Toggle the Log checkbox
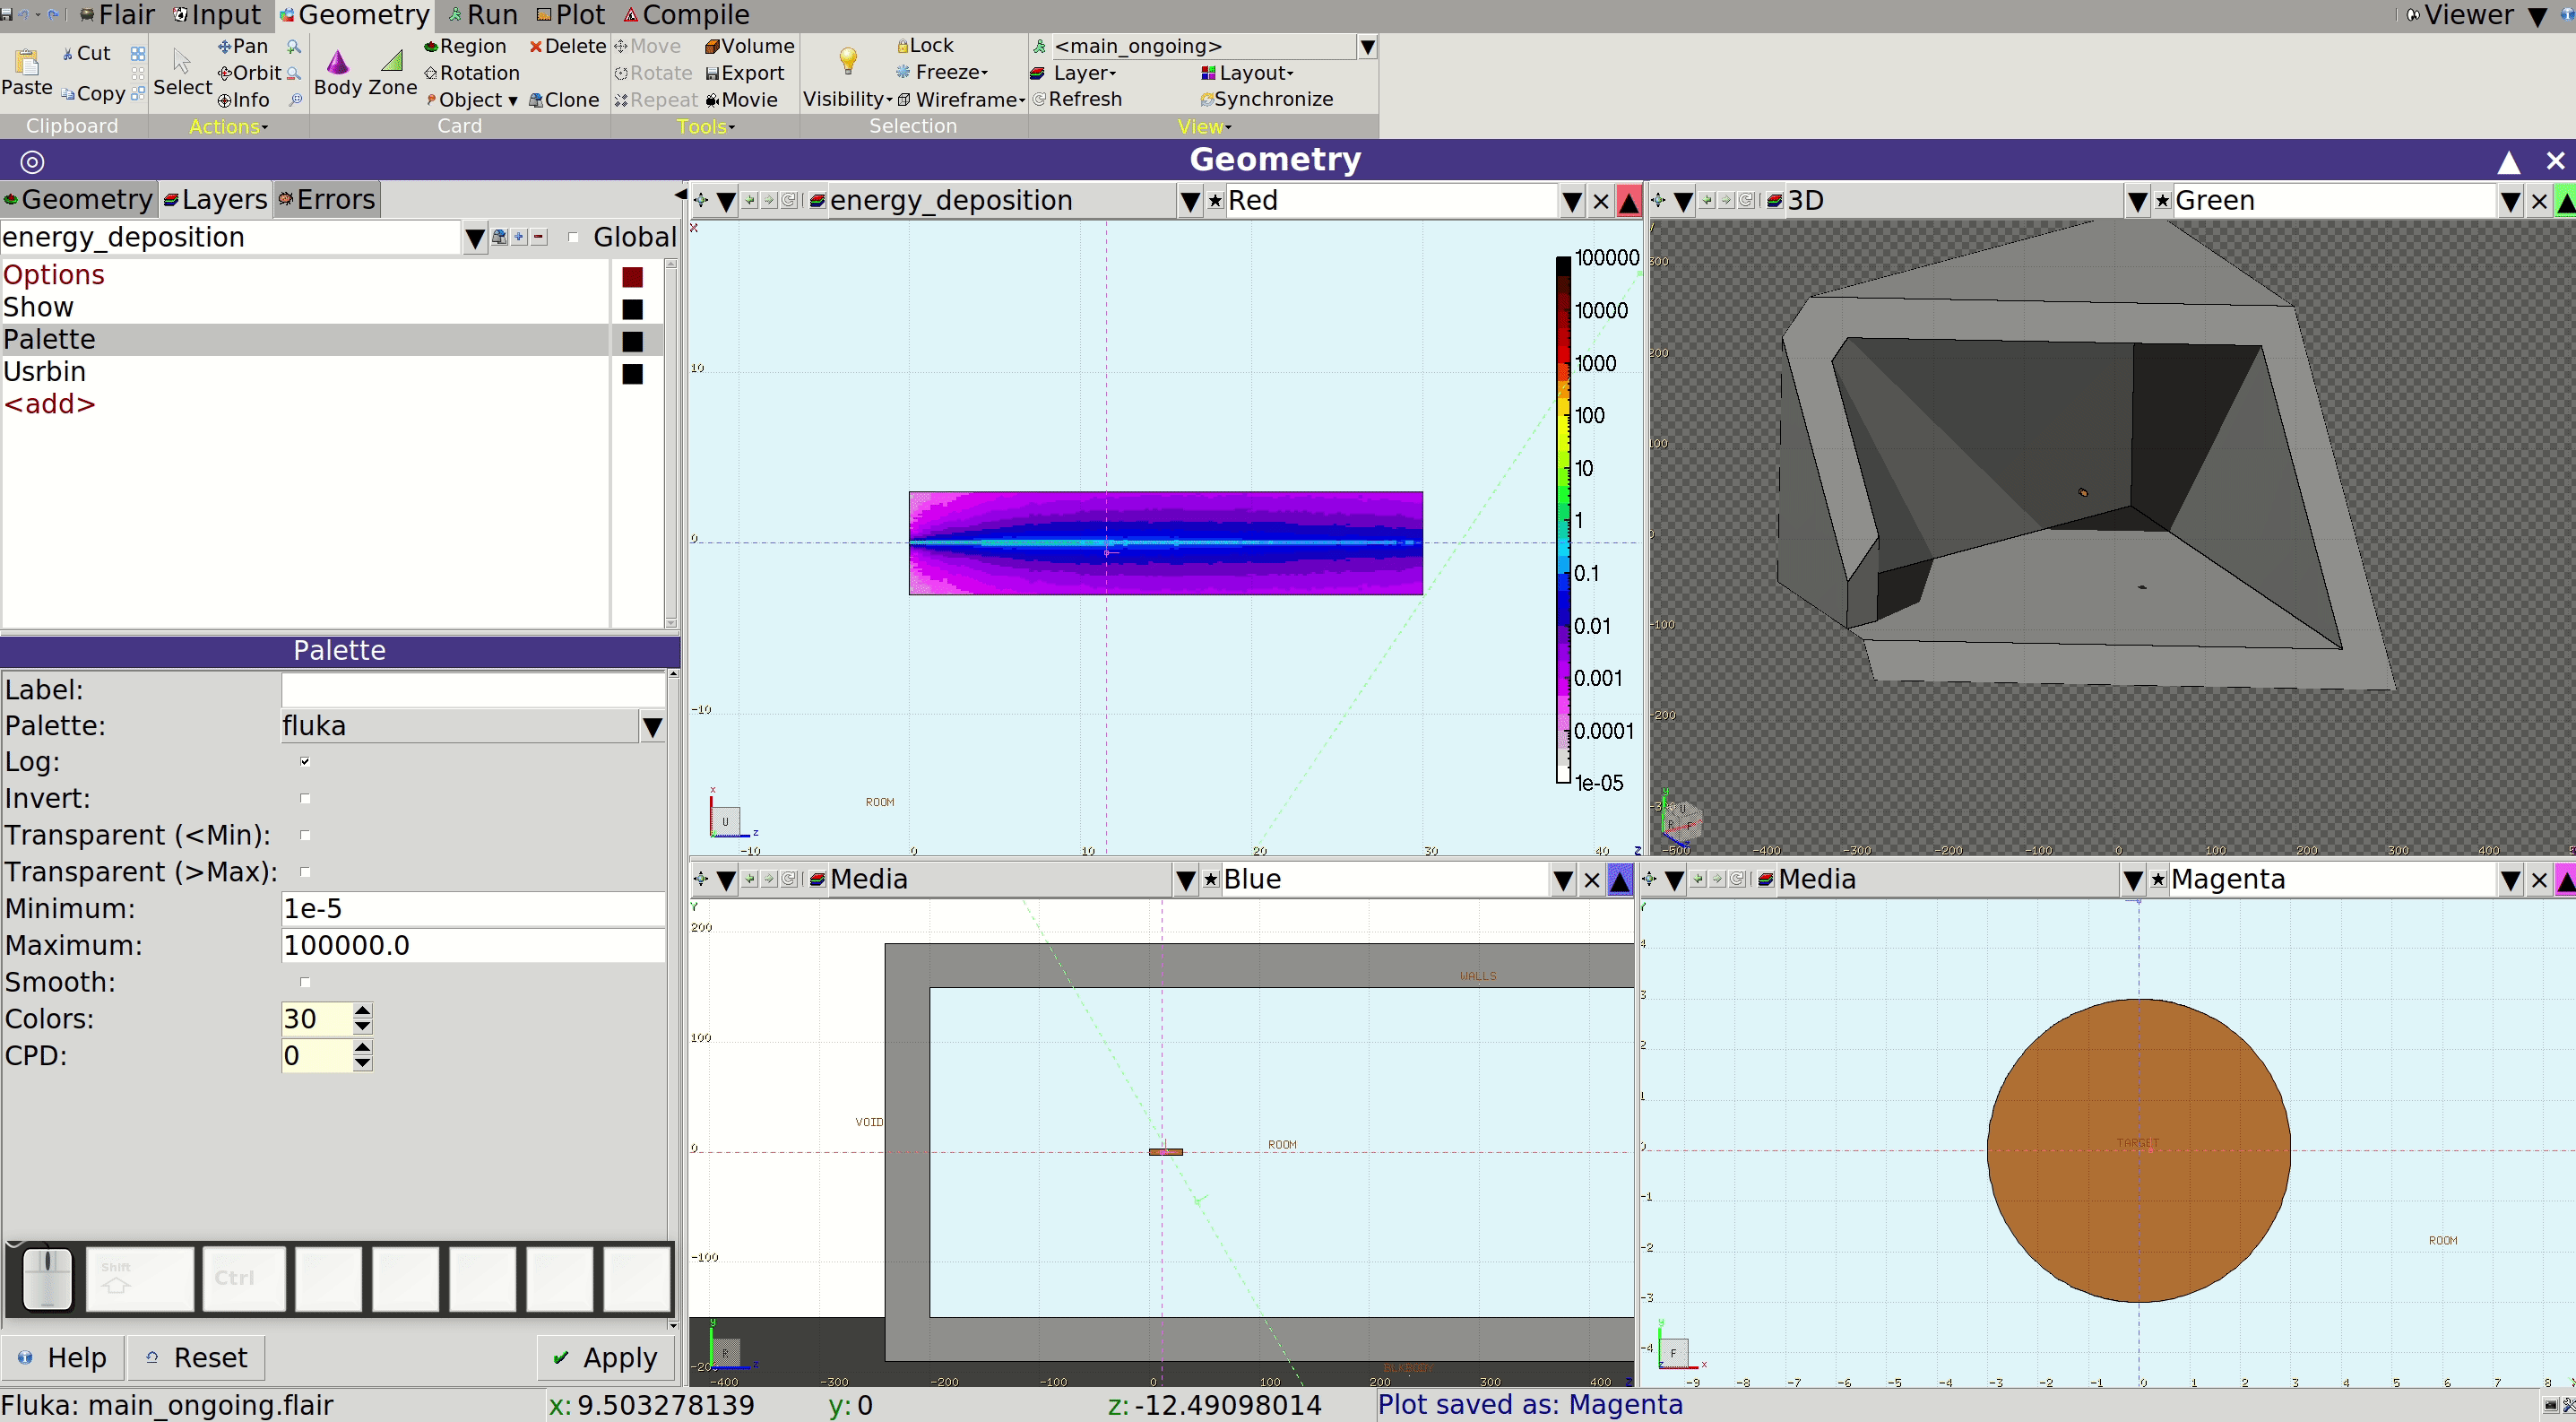Image resolution: width=2576 pixels, height=1422 pixels. point(305,762)
